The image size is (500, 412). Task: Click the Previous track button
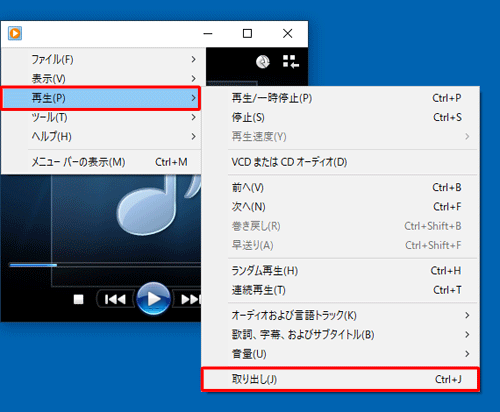[115, 299]
